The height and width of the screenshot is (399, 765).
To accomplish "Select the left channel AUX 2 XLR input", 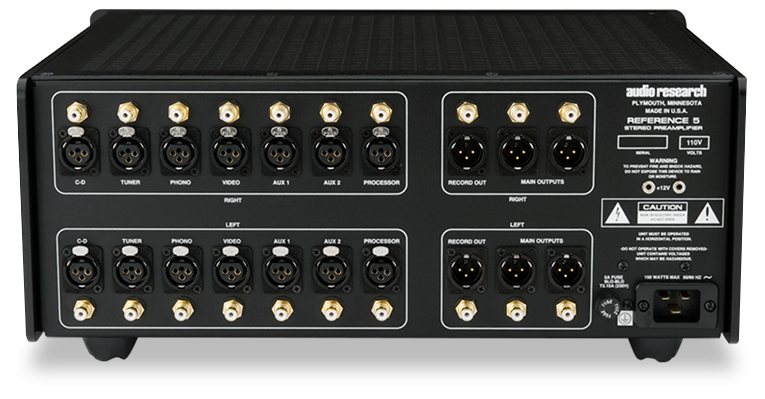I will click(x=332, y=270).
